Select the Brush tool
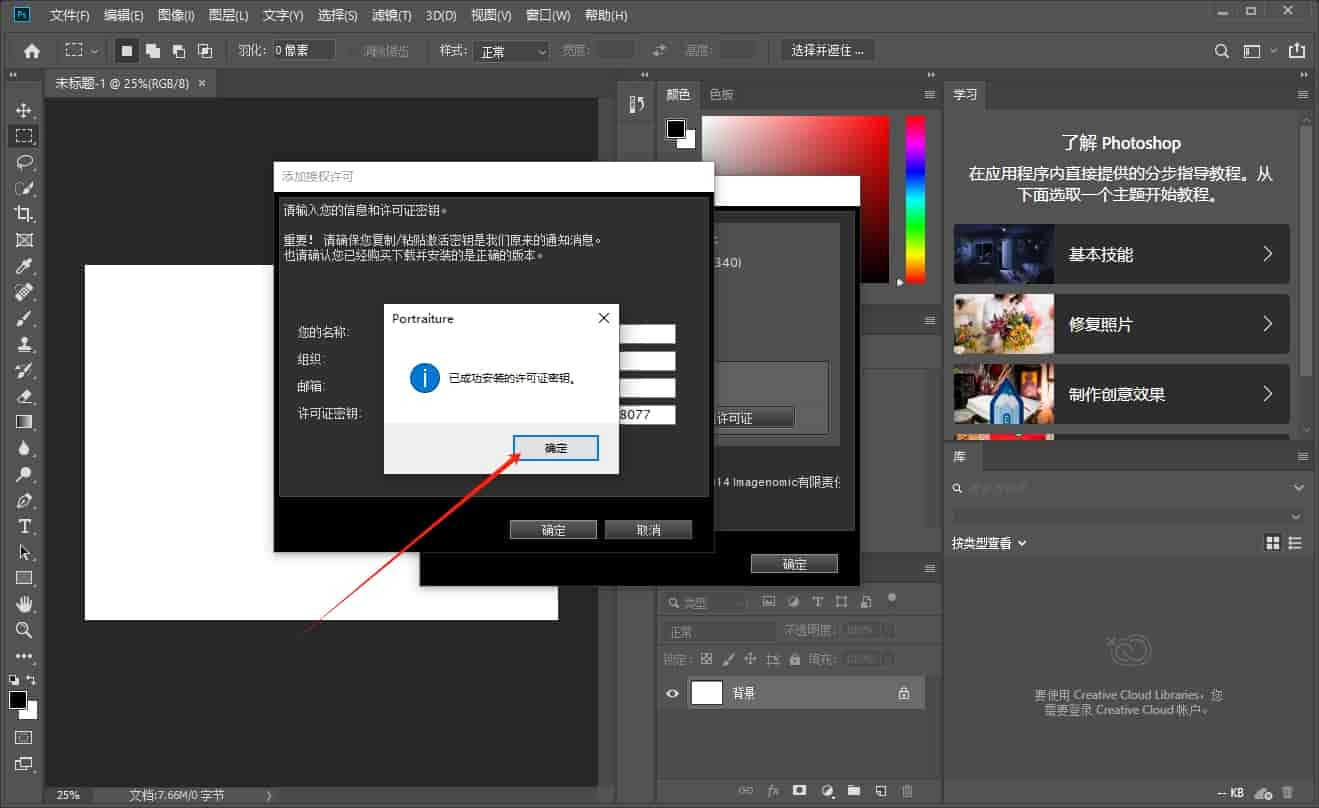1319x808 pixels. 24,318
